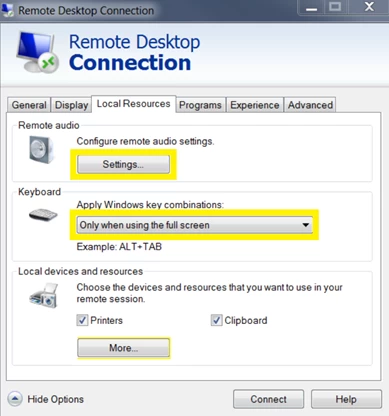Close the Remote Desktop Connection window
389x416 pixels.
(x=369, y=7)
